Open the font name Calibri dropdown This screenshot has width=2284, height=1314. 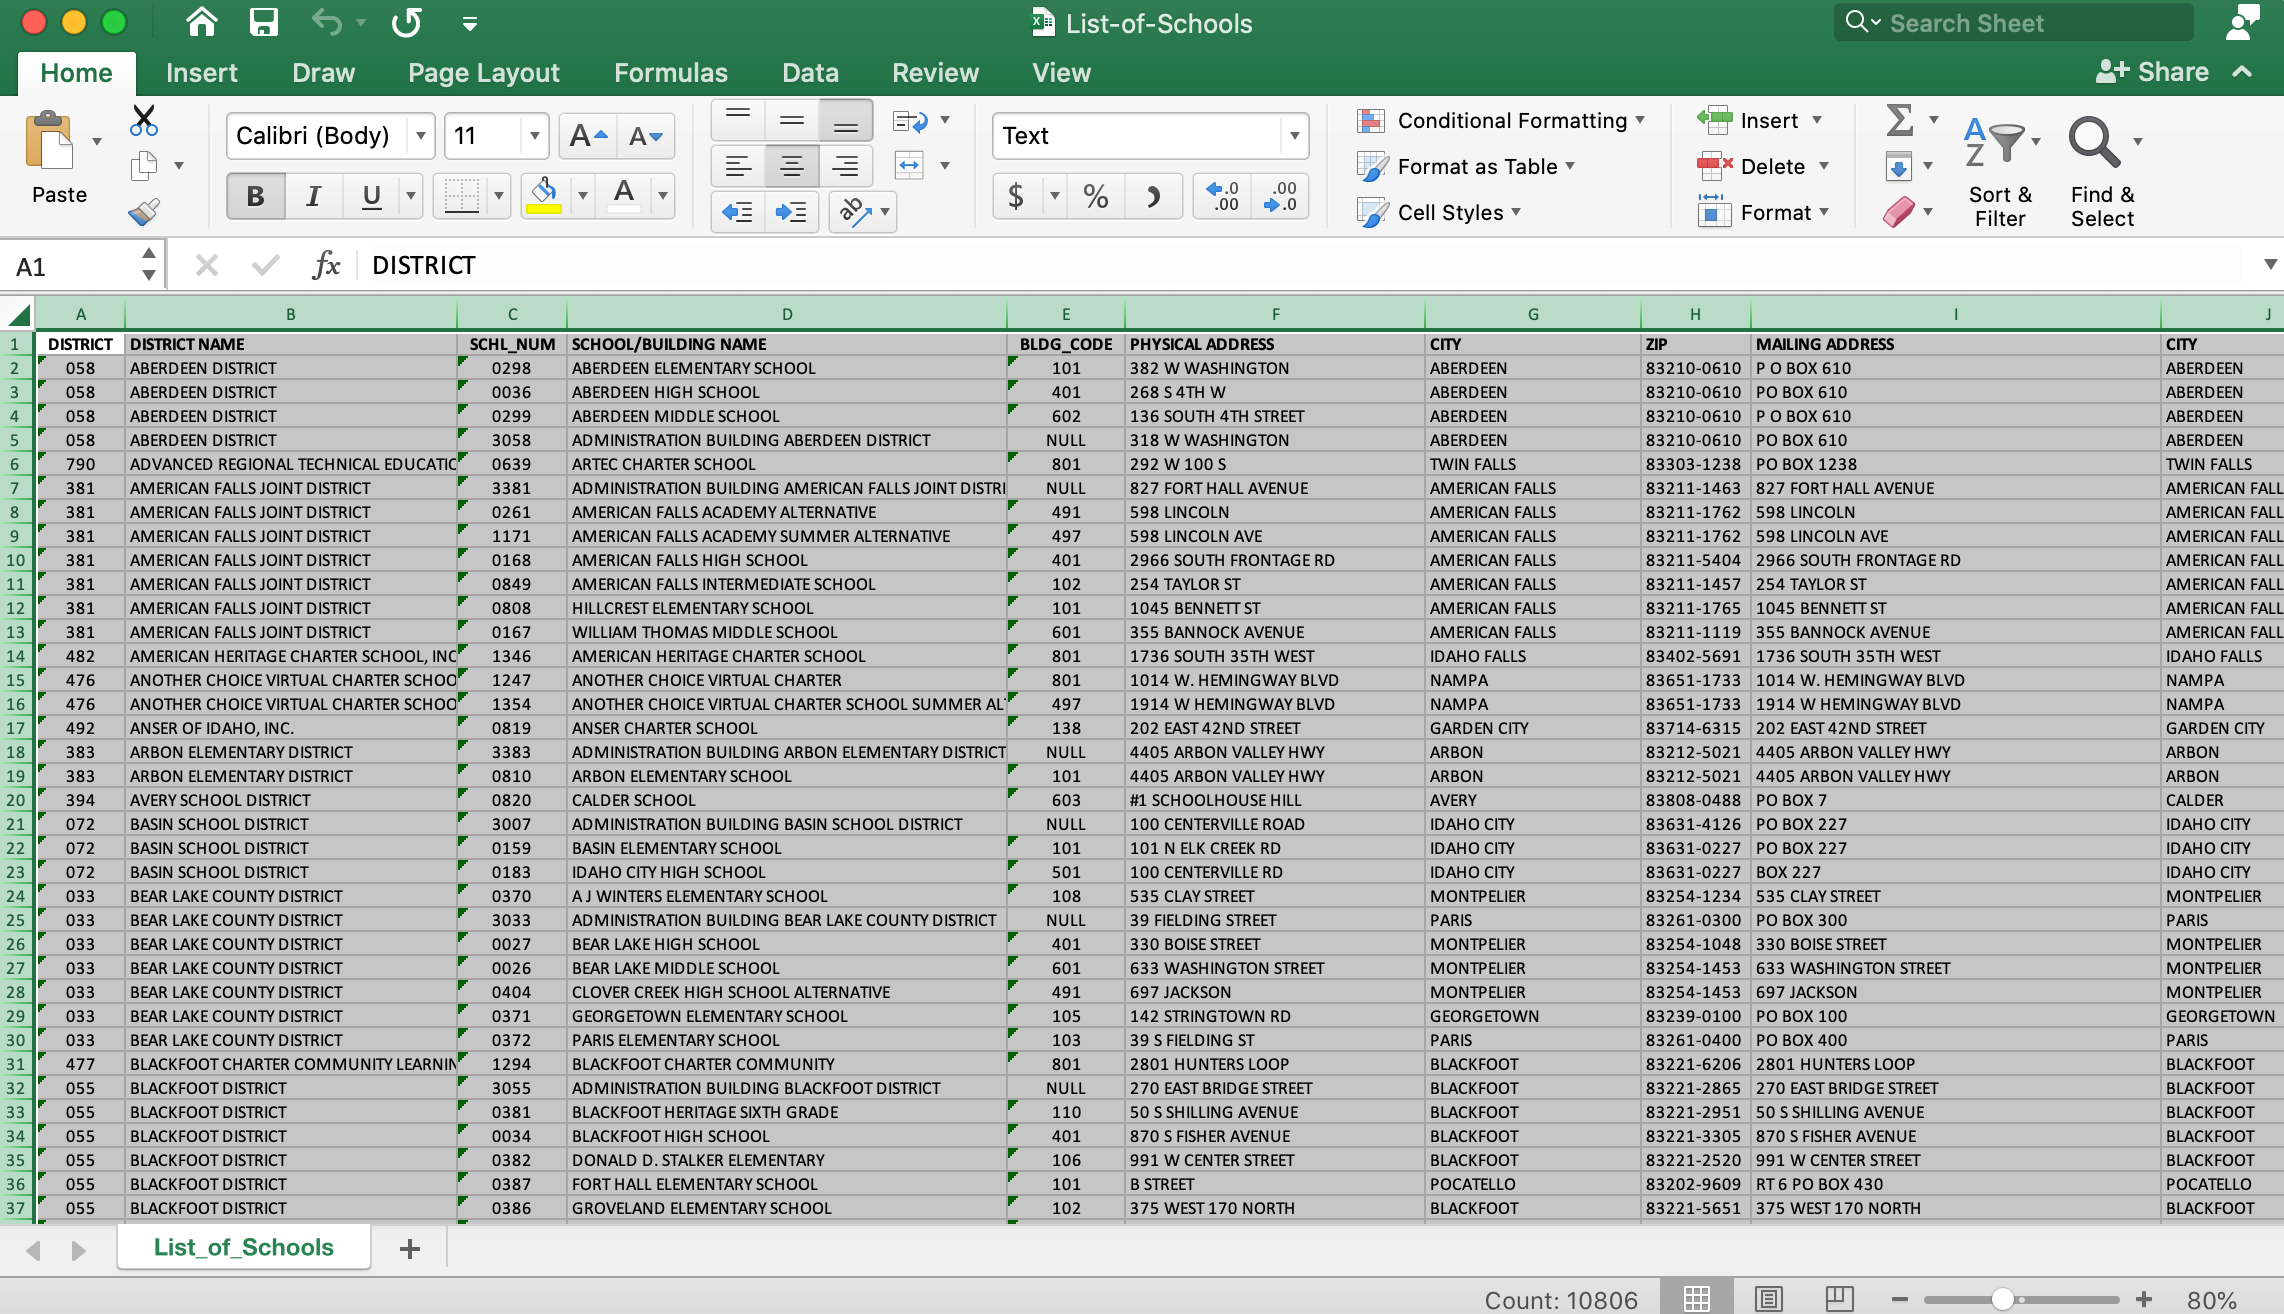tap(421, 136)
